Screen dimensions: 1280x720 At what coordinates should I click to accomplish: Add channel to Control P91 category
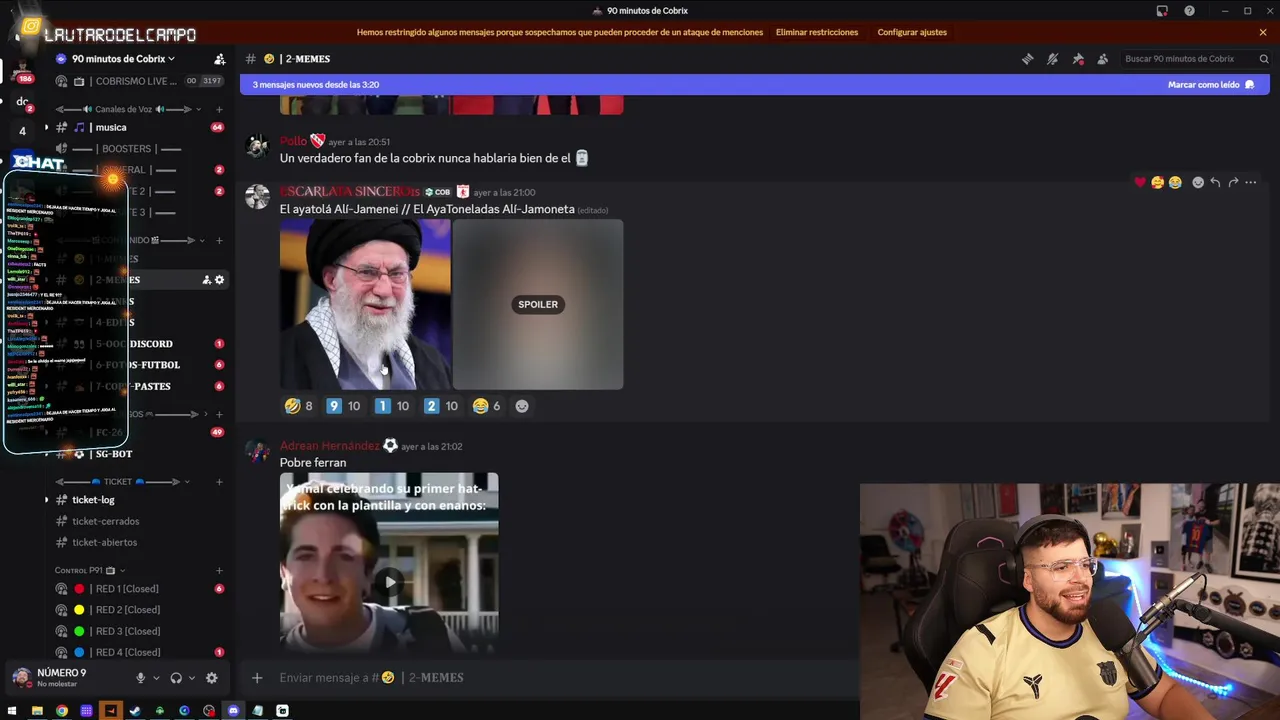[x=219, y=570]
